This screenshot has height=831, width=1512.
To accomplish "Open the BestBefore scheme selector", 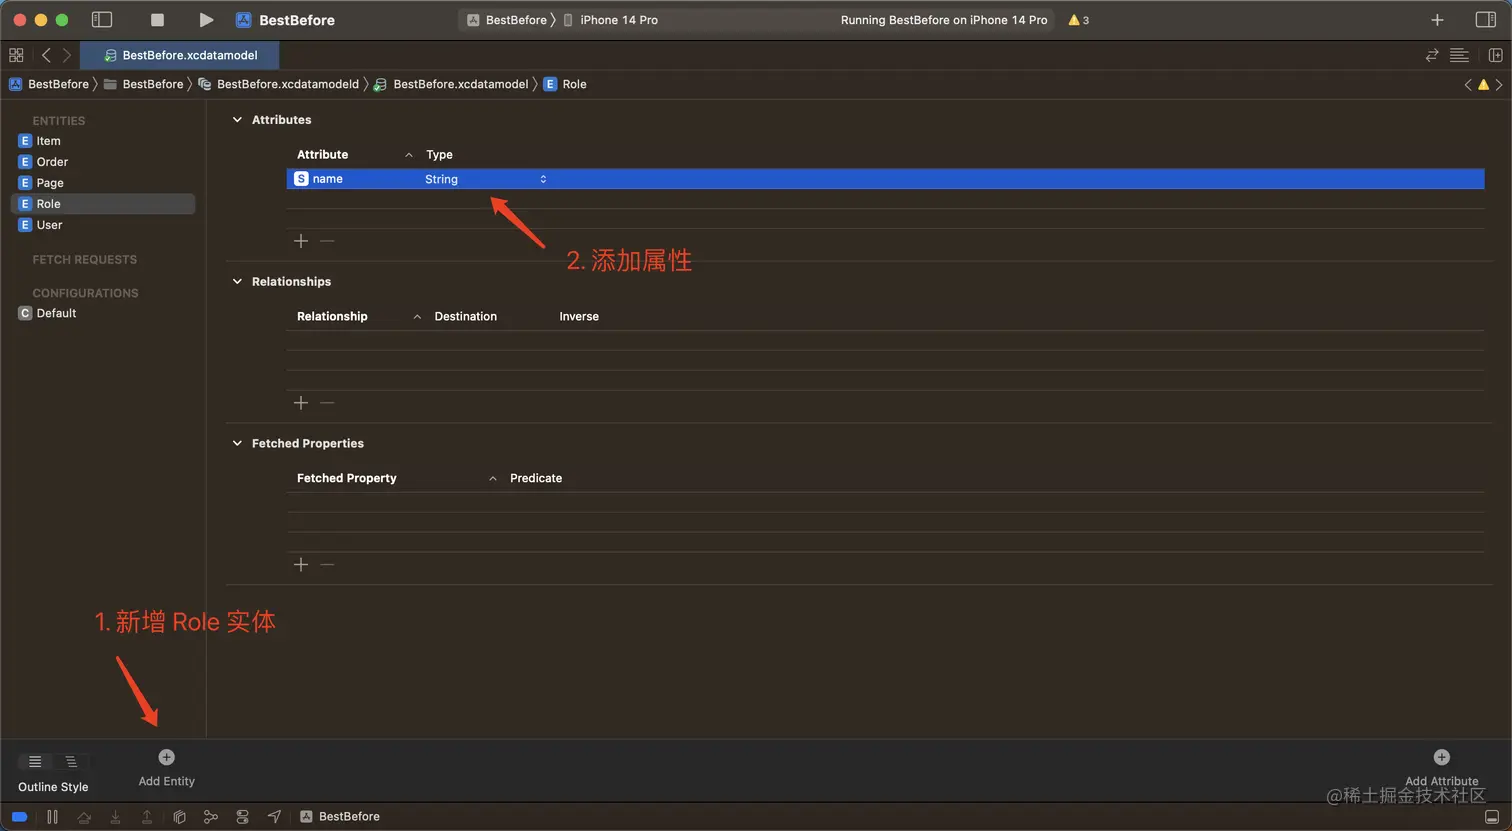I will coord(508,20).
